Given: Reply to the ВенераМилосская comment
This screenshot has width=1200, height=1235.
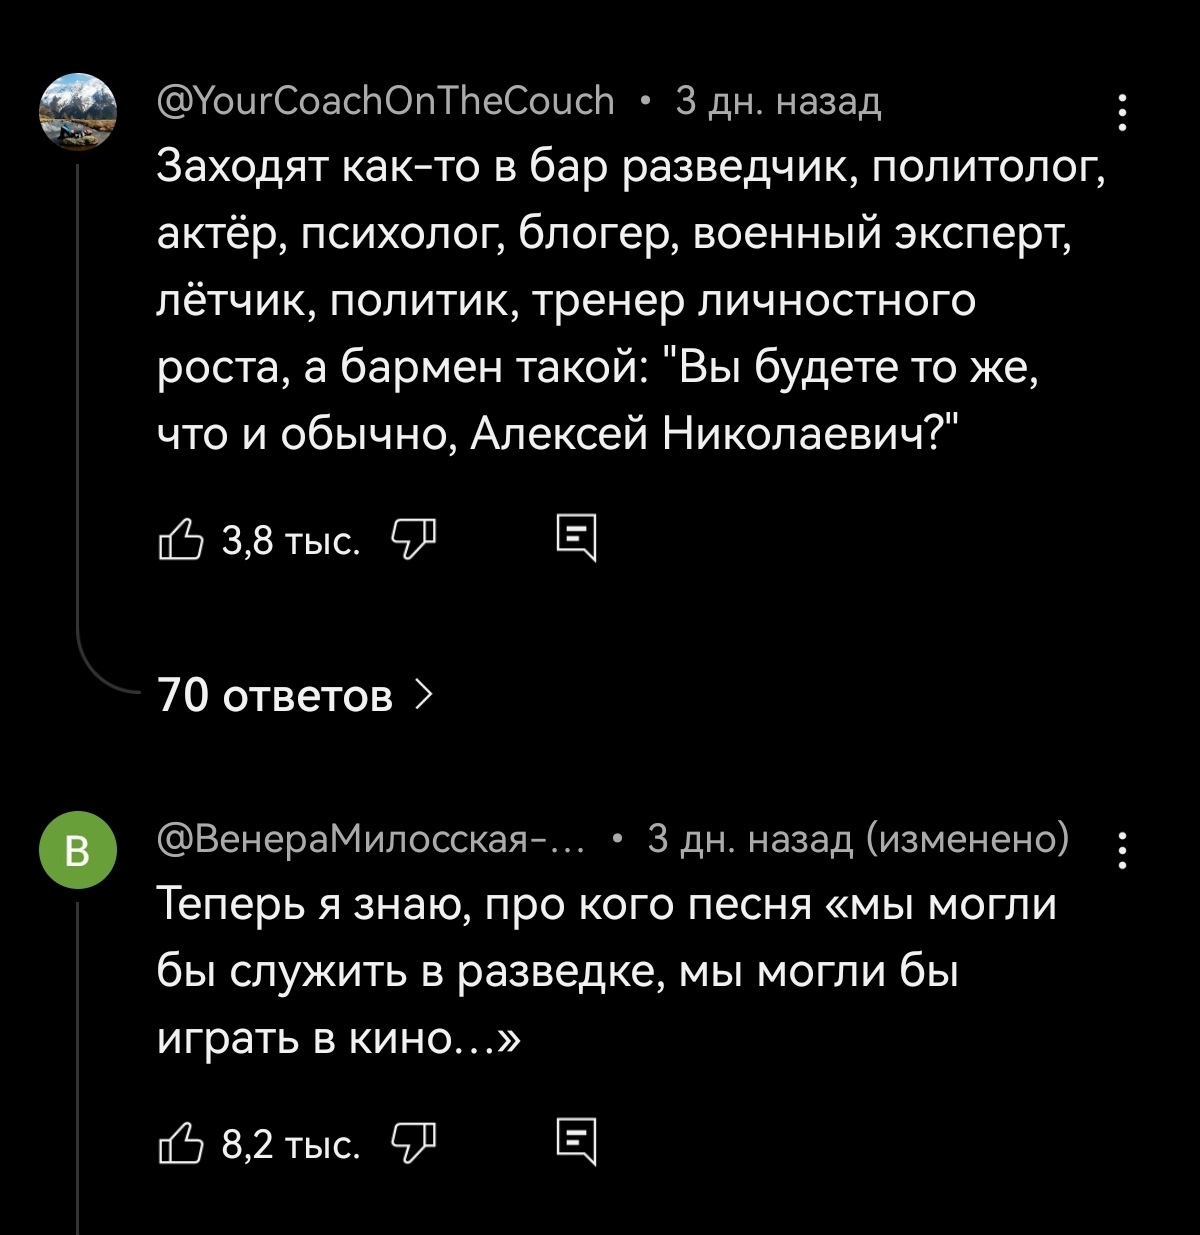Looking at the screenshot, I should 575,1143.
